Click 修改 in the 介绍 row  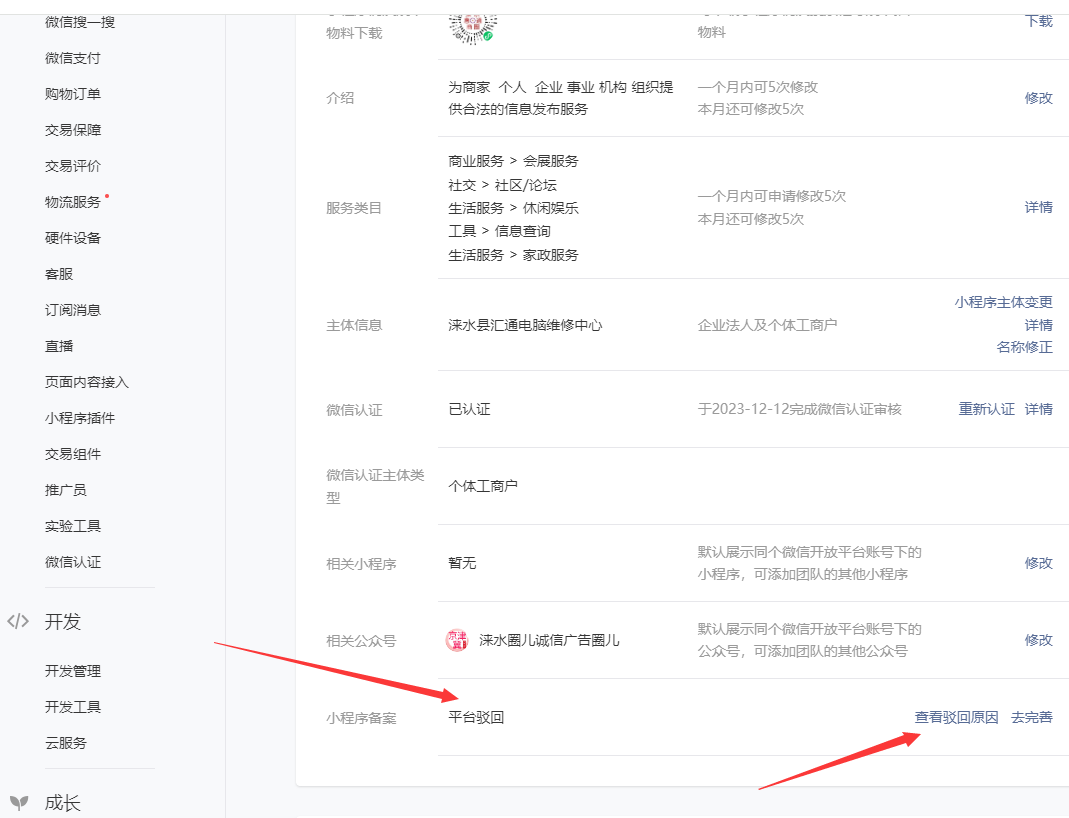click(x=1039, y=98)
